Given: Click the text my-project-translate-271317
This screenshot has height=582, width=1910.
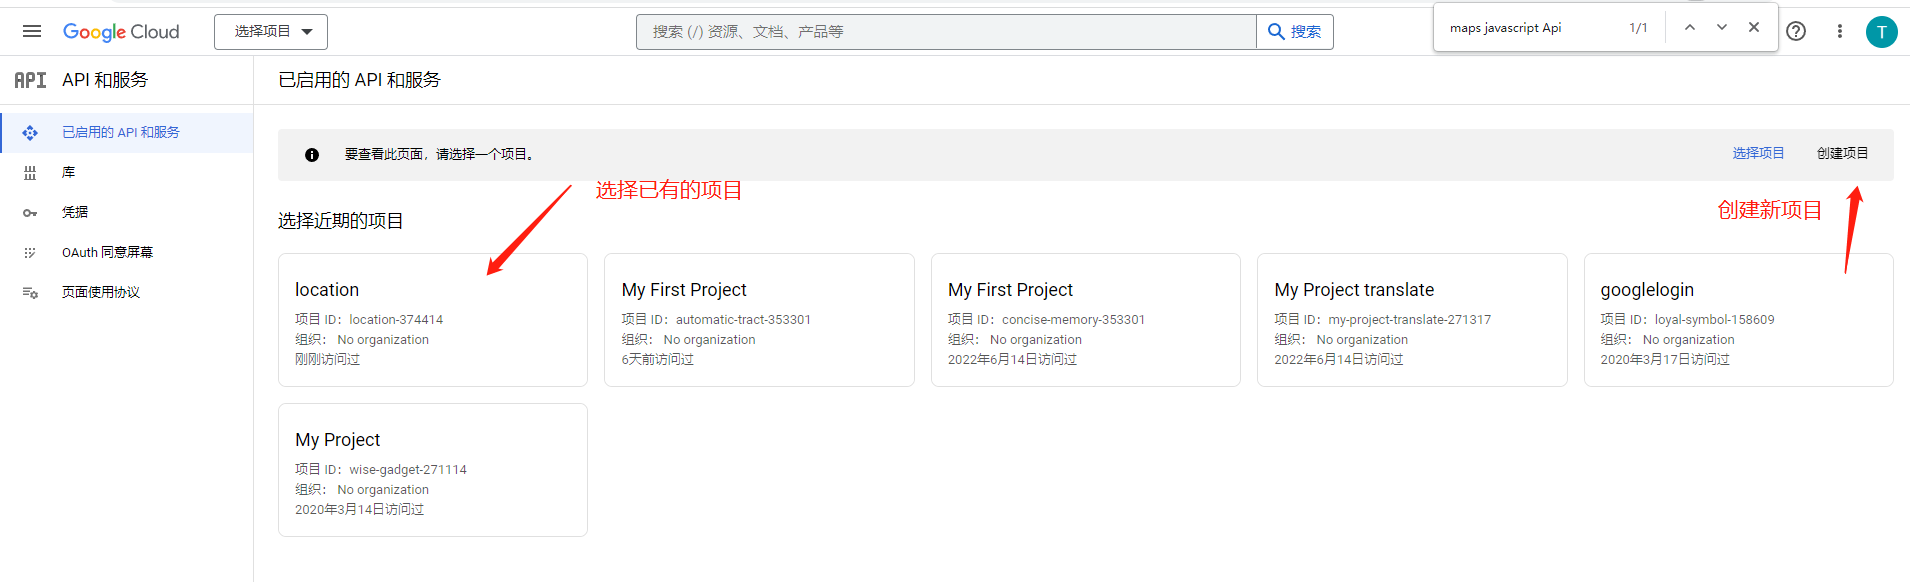Looking at the screenshot, I should pyautogui.click(x=1409, y=320).
